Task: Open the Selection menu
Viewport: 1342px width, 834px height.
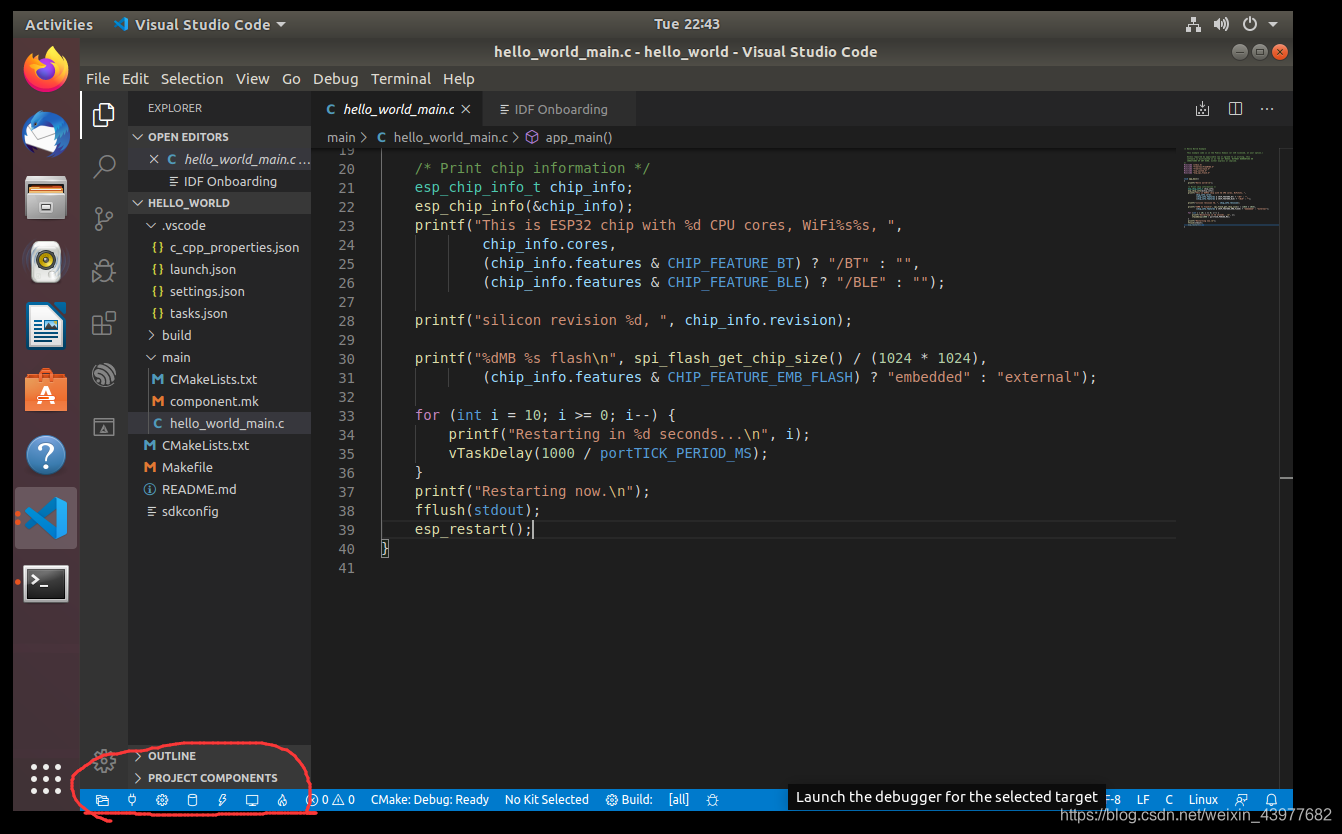Action: coord(192,79)
